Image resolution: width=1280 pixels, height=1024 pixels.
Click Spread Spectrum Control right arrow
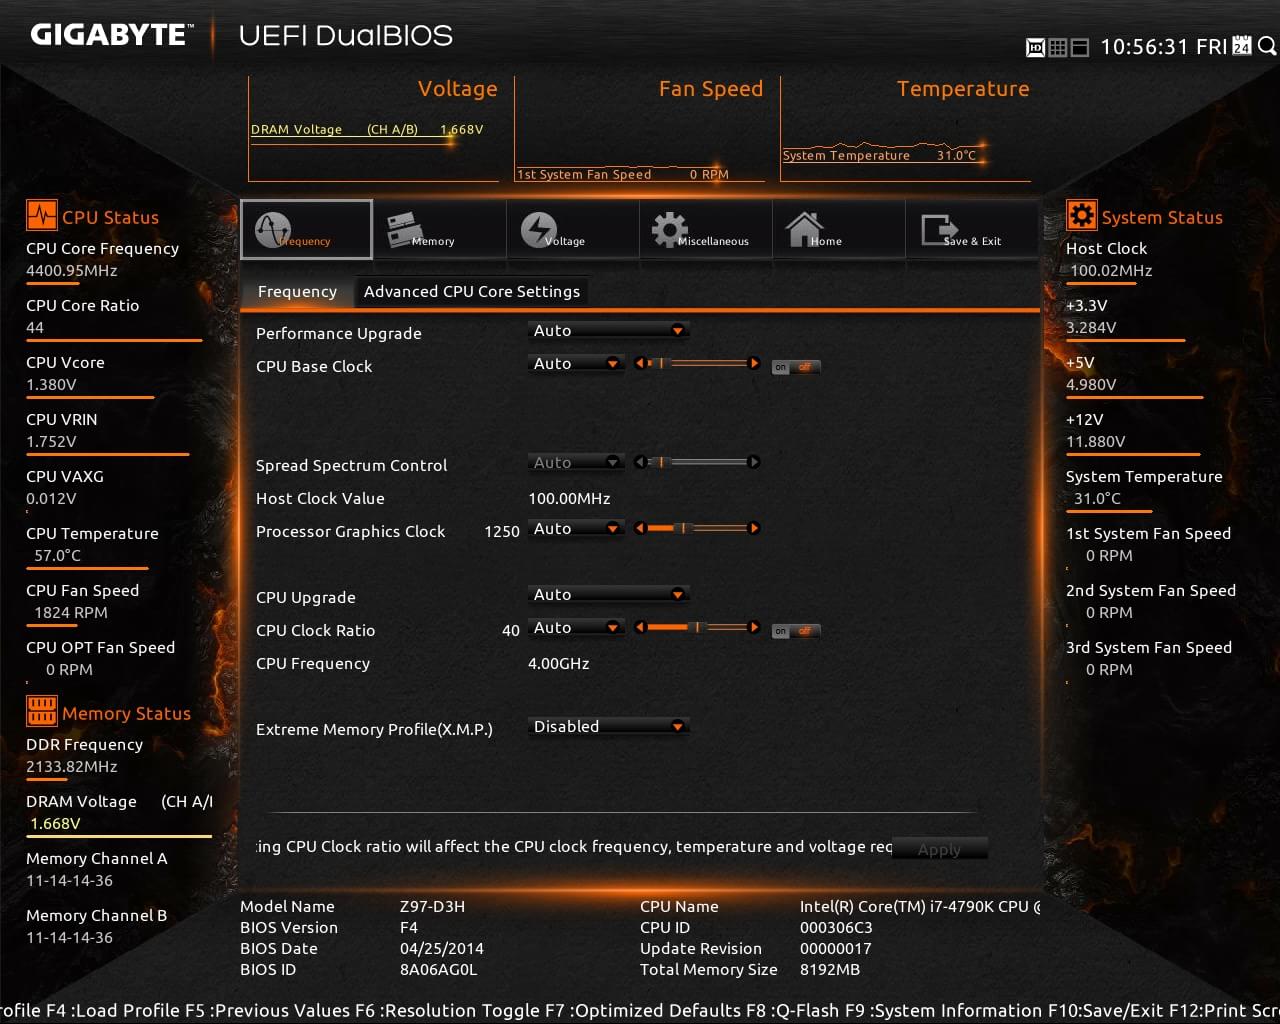[x=754, y=462]
